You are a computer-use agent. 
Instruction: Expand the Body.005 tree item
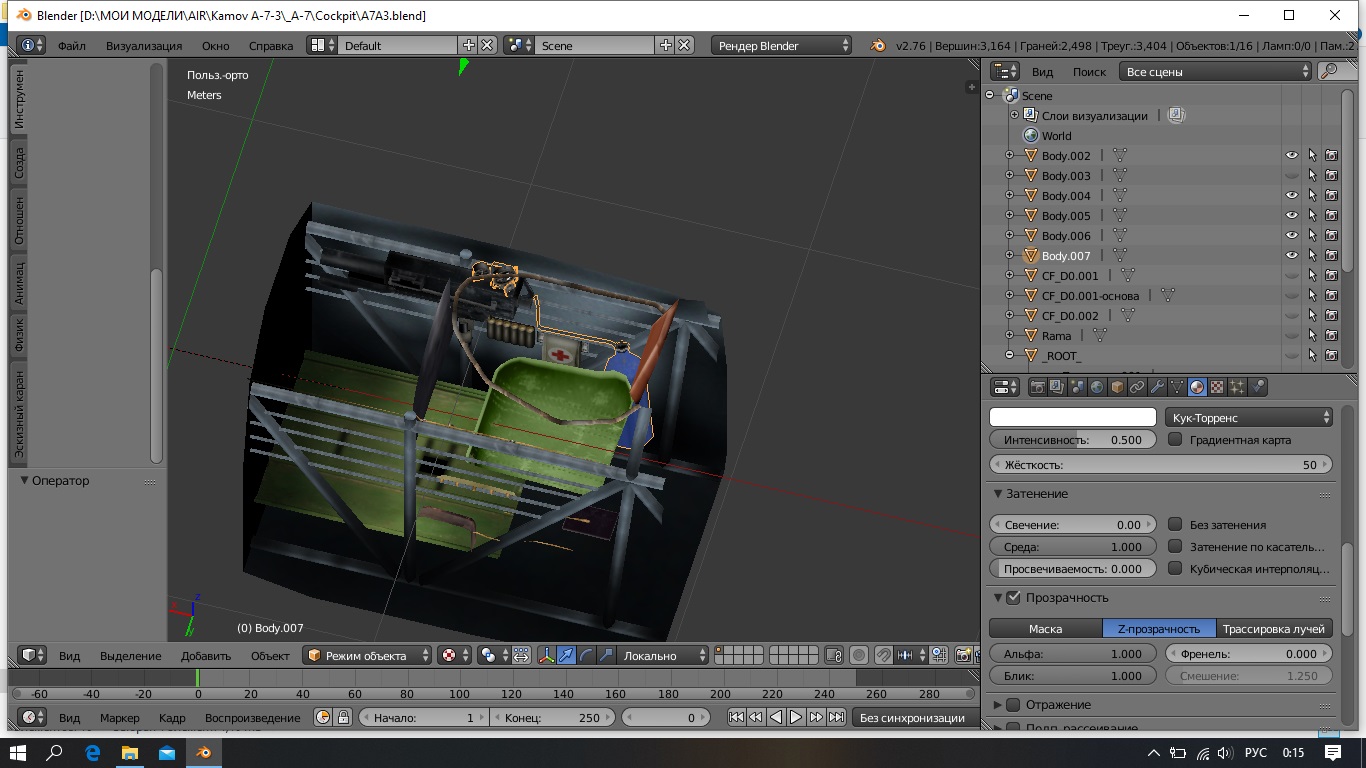1009,216
